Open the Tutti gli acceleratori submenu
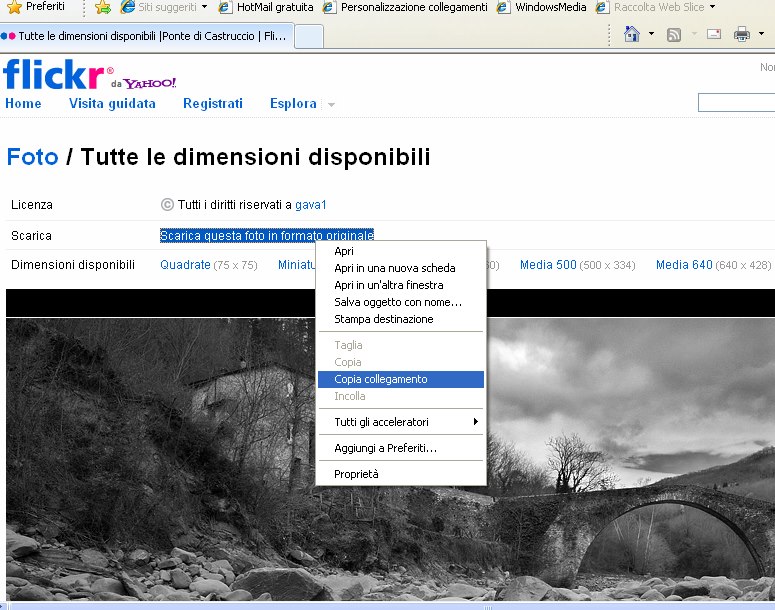 pos(400,422)
